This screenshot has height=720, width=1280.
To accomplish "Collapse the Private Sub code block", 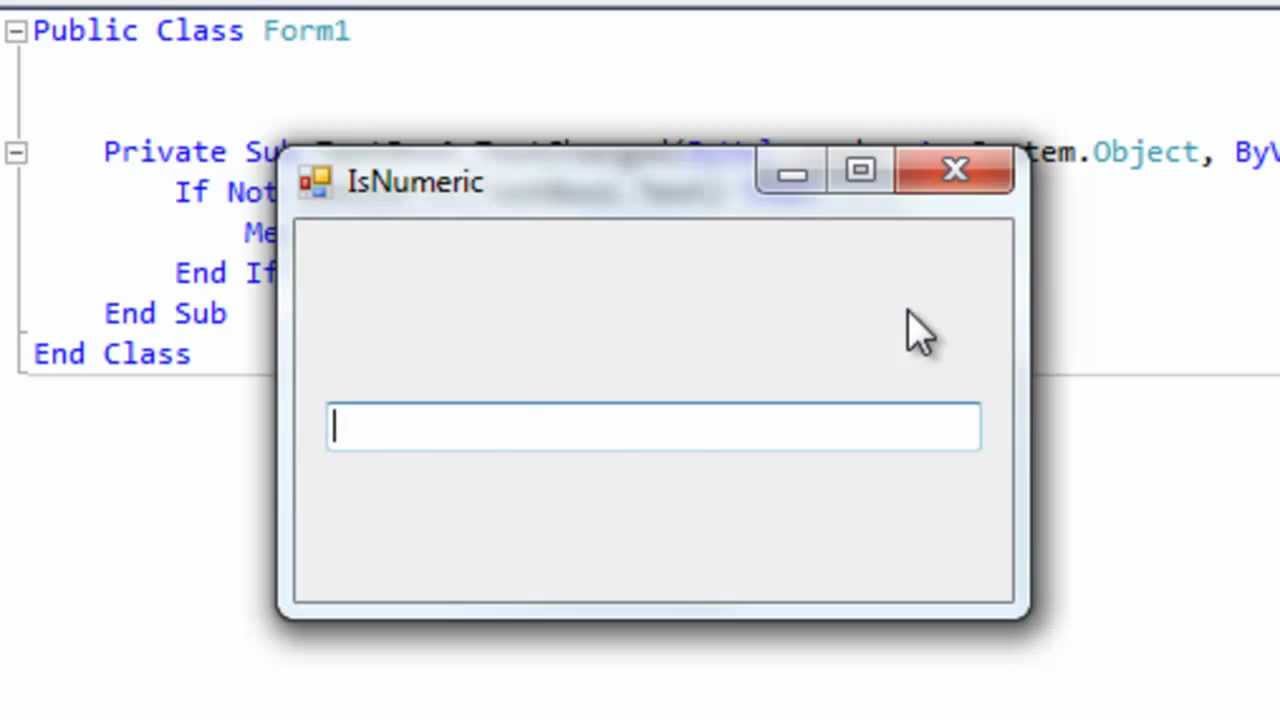I will pyautogui.click(x=15, y=153).
